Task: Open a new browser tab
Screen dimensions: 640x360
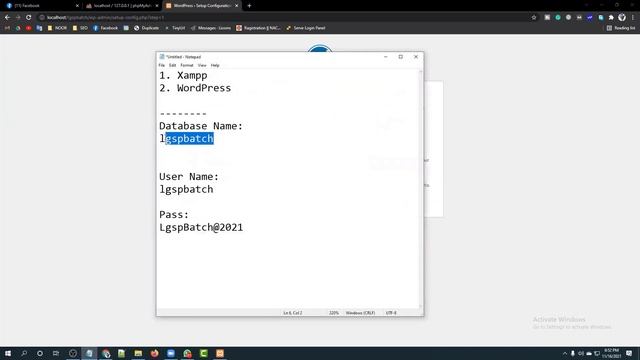Action: (249, 6)
